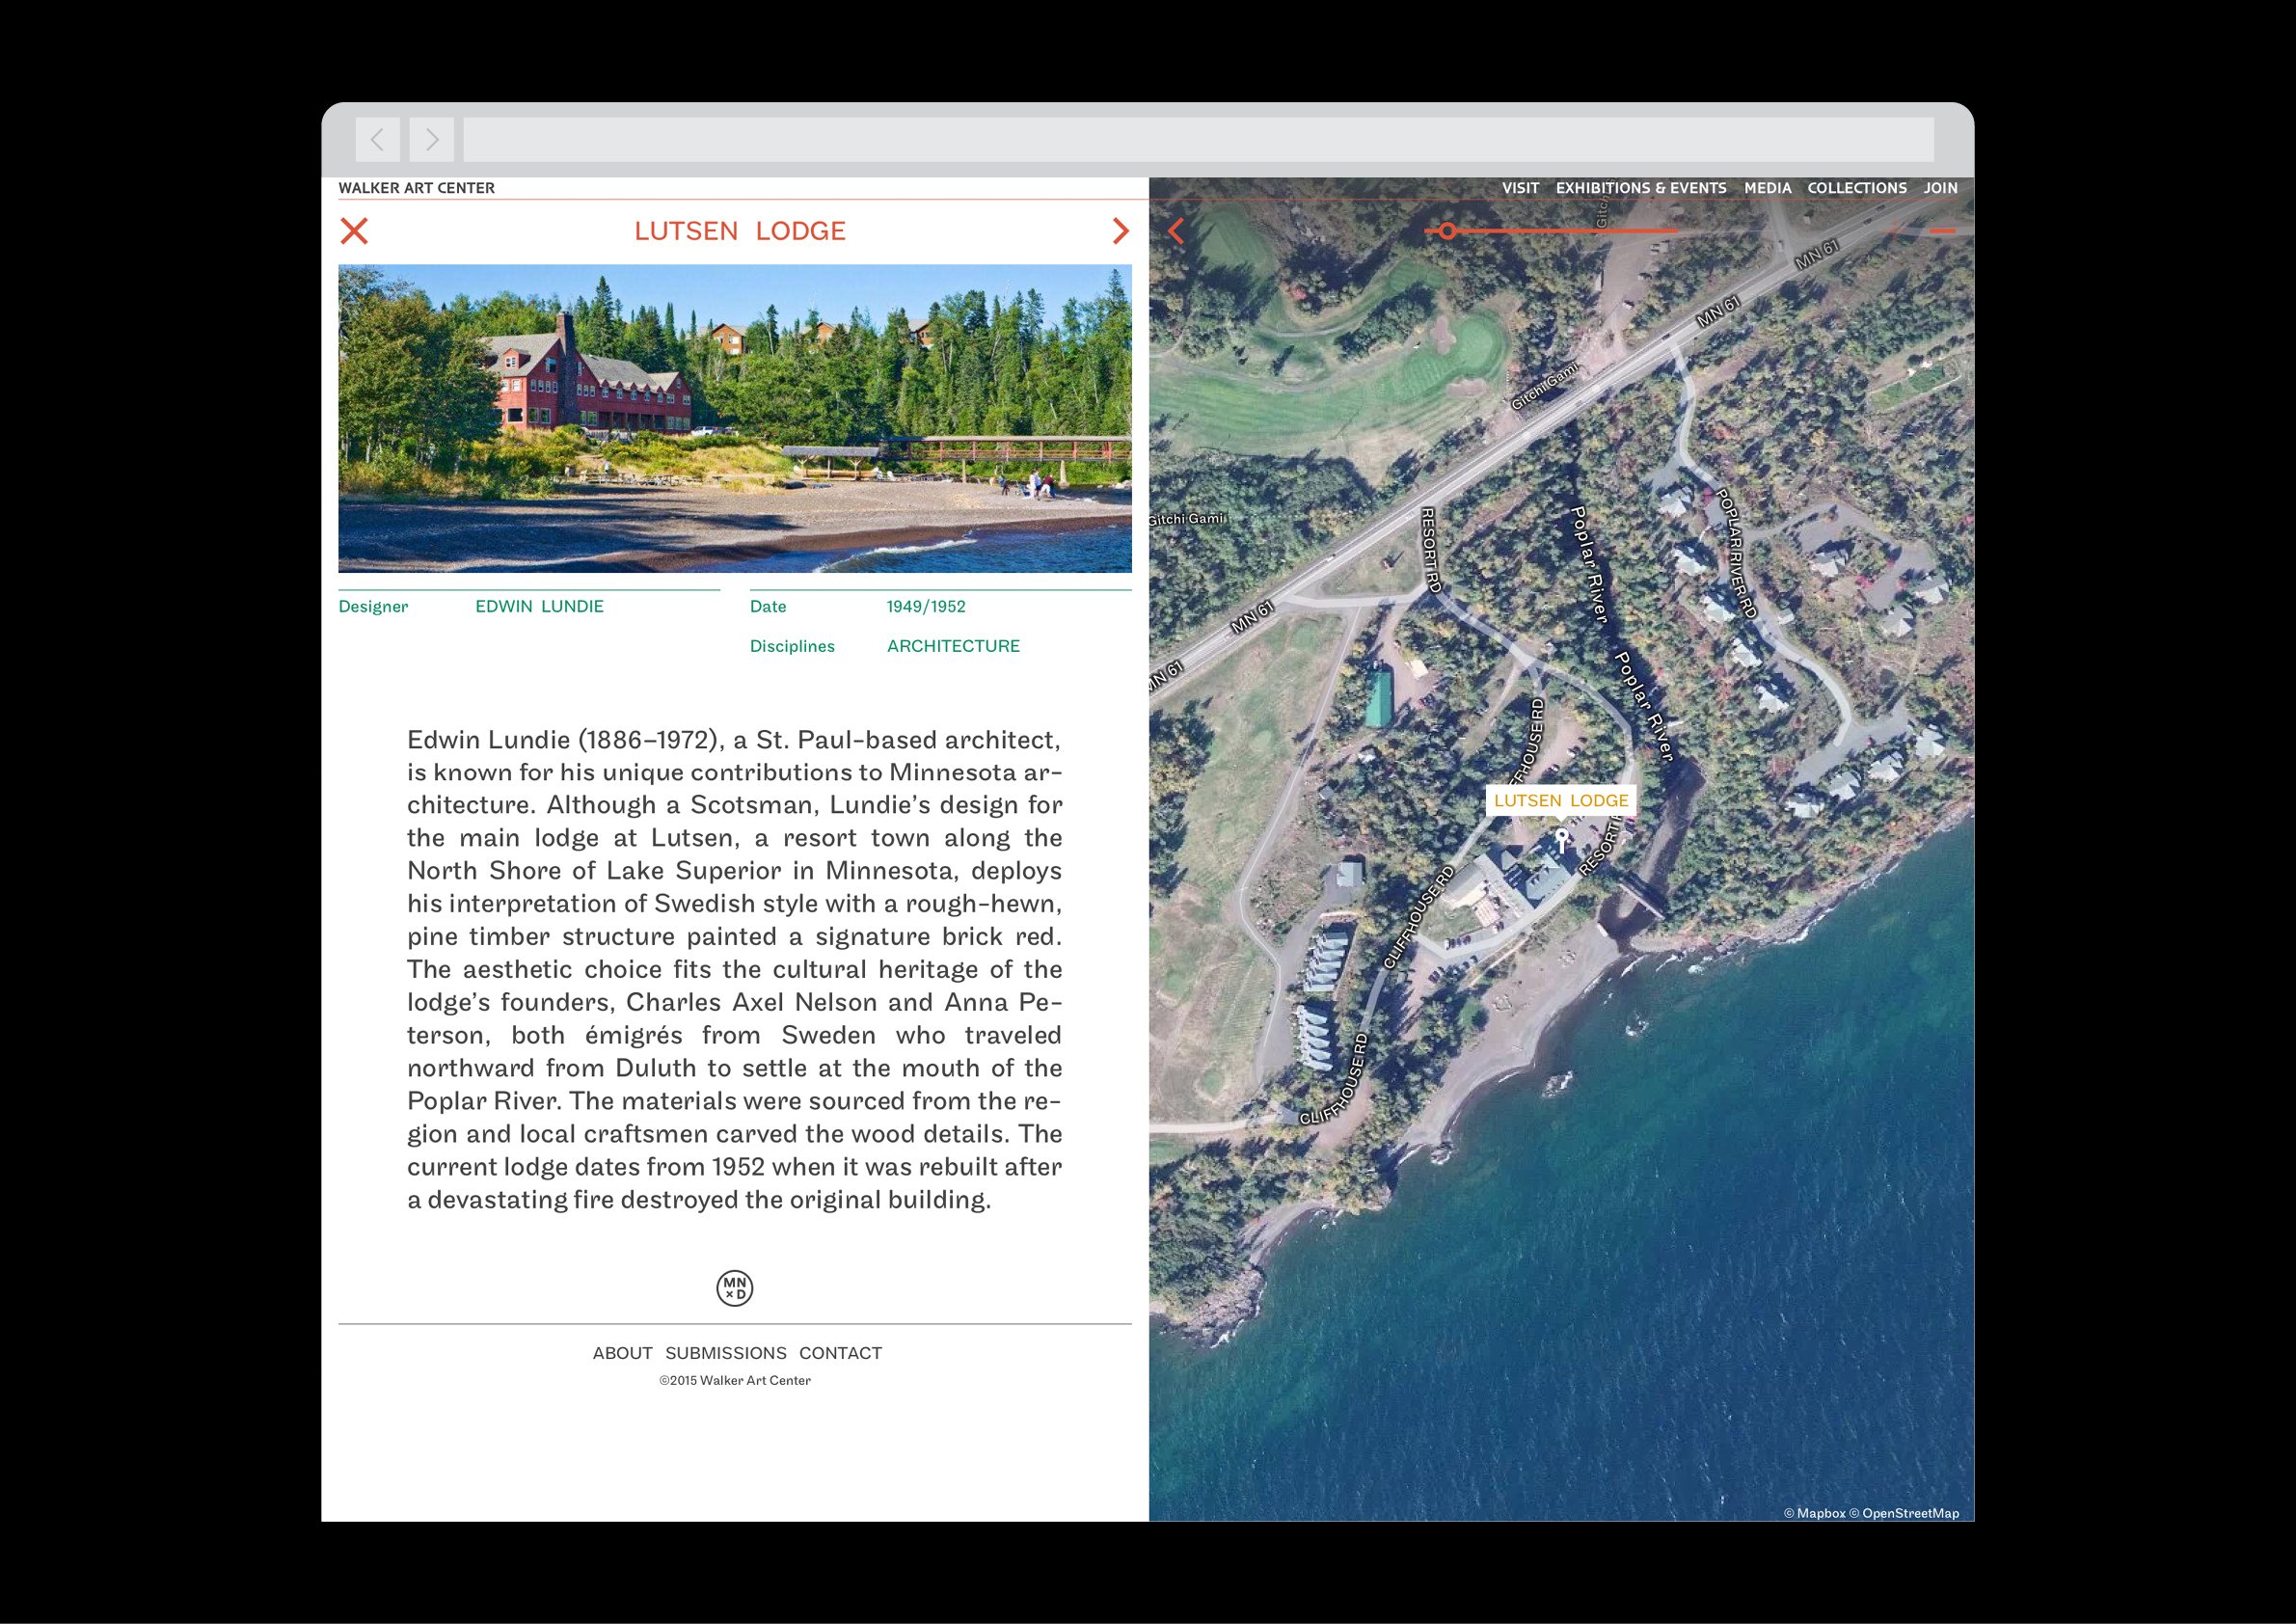Image resolution: width=2296 pixels, height=1624 pixels.
Task: Open the Collections menu item
Action: [1856, 188]
